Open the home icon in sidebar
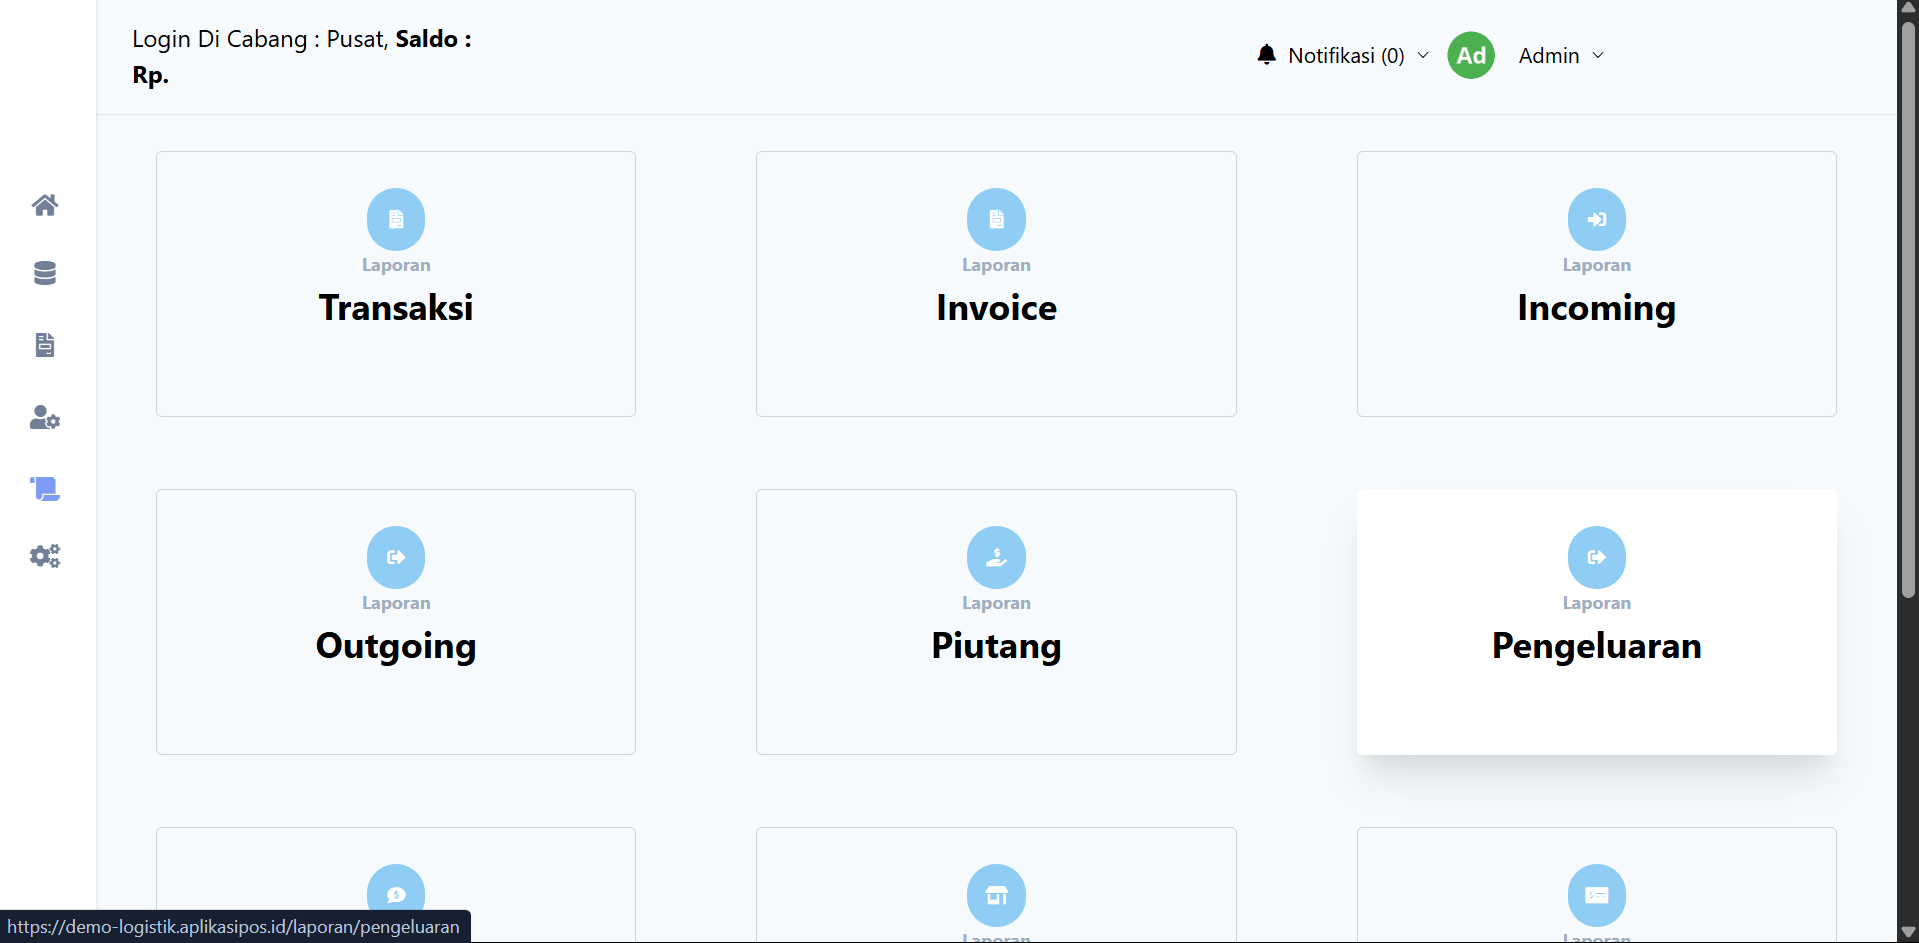Viewport: 1919px width, 943px height. click(x=45, y=205)
